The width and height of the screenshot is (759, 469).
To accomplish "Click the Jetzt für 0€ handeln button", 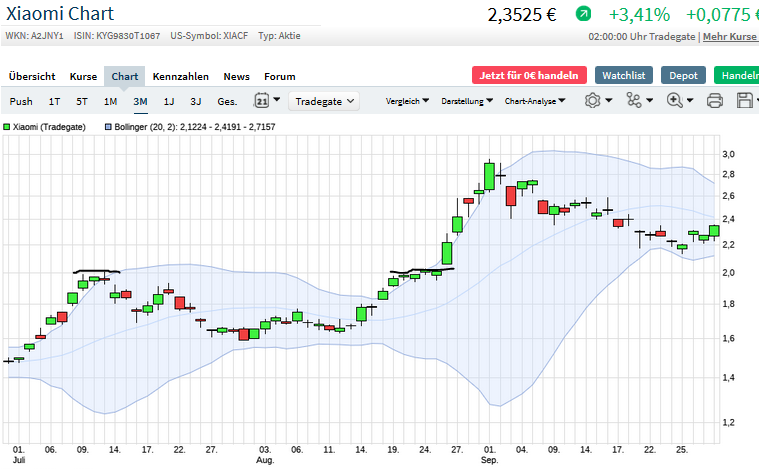I will click(x=529, y=76).
